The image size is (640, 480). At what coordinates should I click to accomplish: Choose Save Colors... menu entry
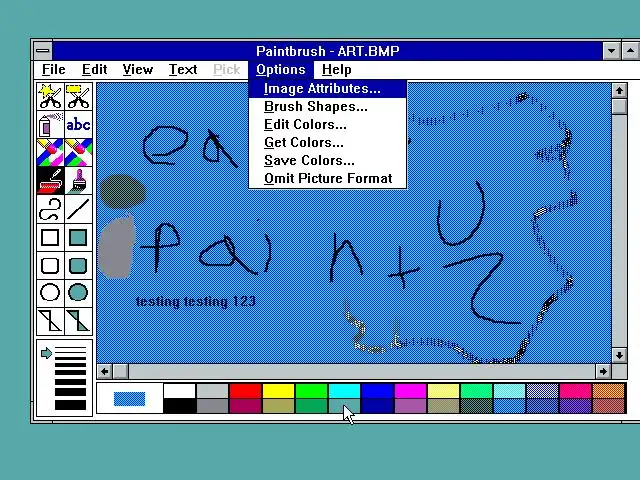(x=328, y=160)
